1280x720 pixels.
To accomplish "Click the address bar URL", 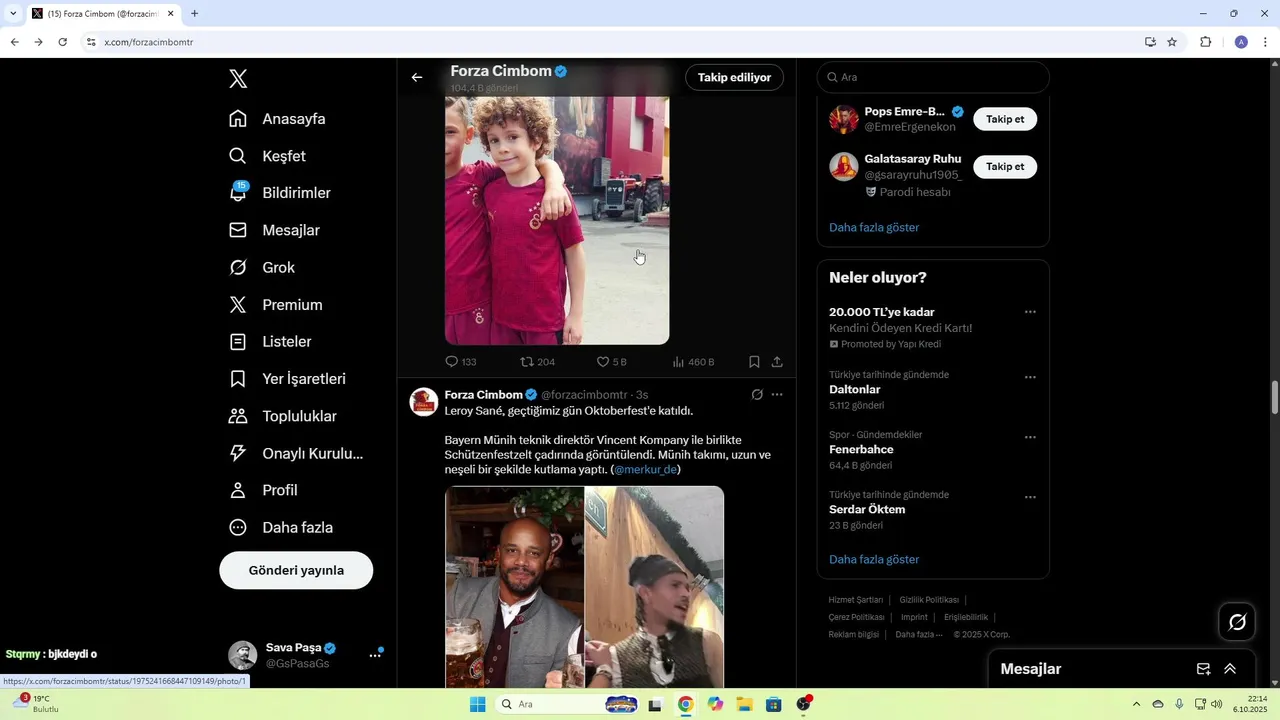I will click(149, 42).
